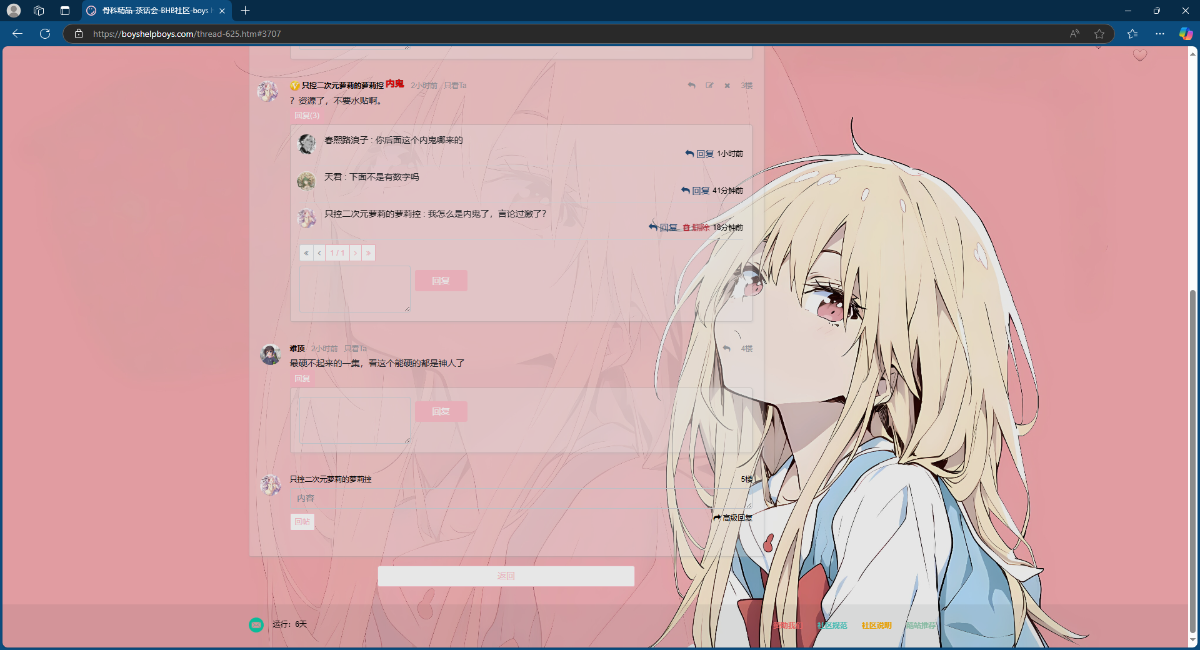View site information lock icon

click(79, 33)
